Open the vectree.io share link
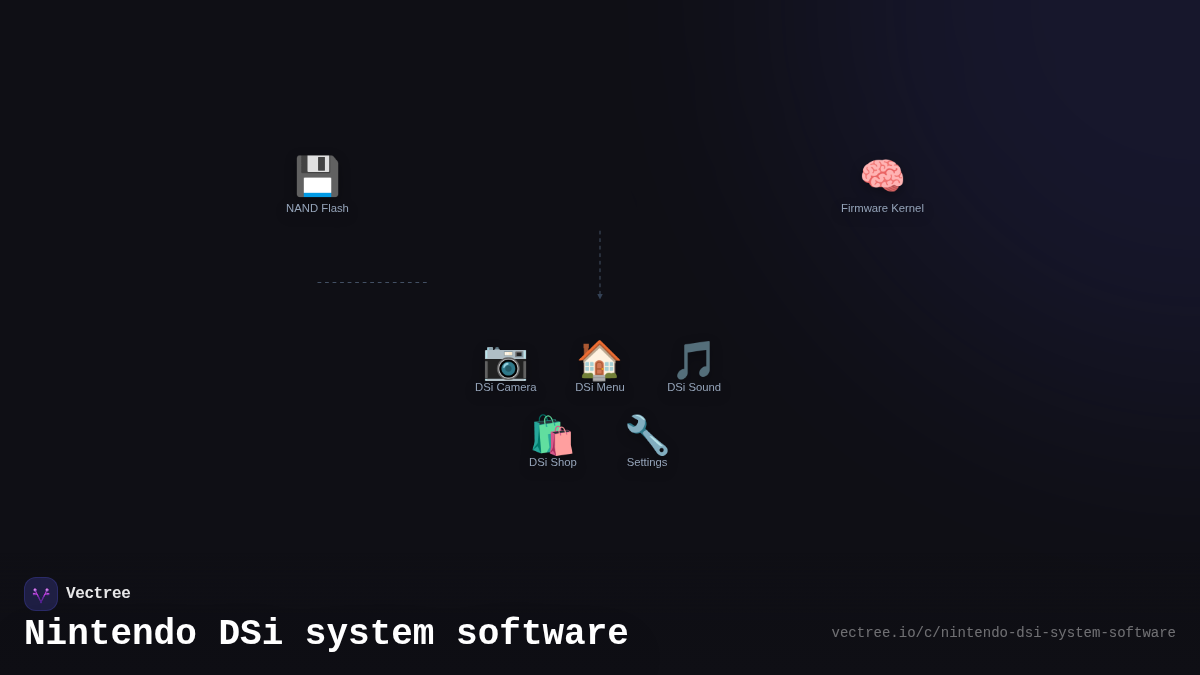This screenshot has height=675, width=1200. [x=1003, y=632]
